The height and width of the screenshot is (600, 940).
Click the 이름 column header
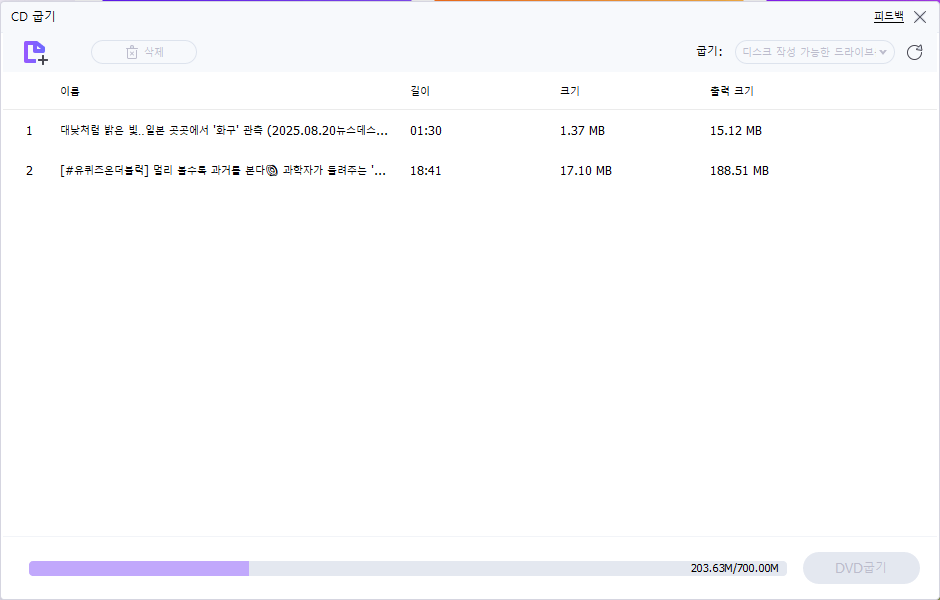tap(70, 90)
